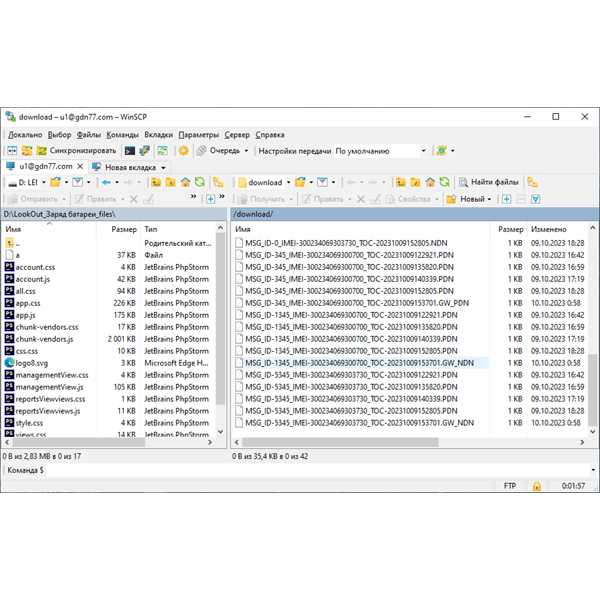Close the u1@gdn77.com session tab
Image resolution: width=600 pixels, height=600 pixels.
[80, 166]
